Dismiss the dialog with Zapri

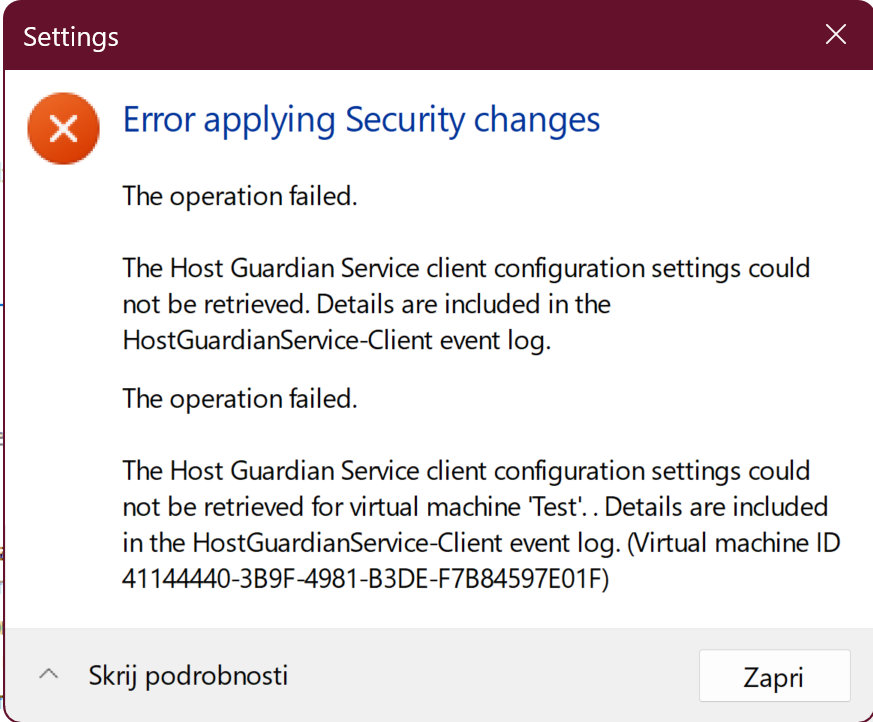pyautogui.click(x=774, y=675)
